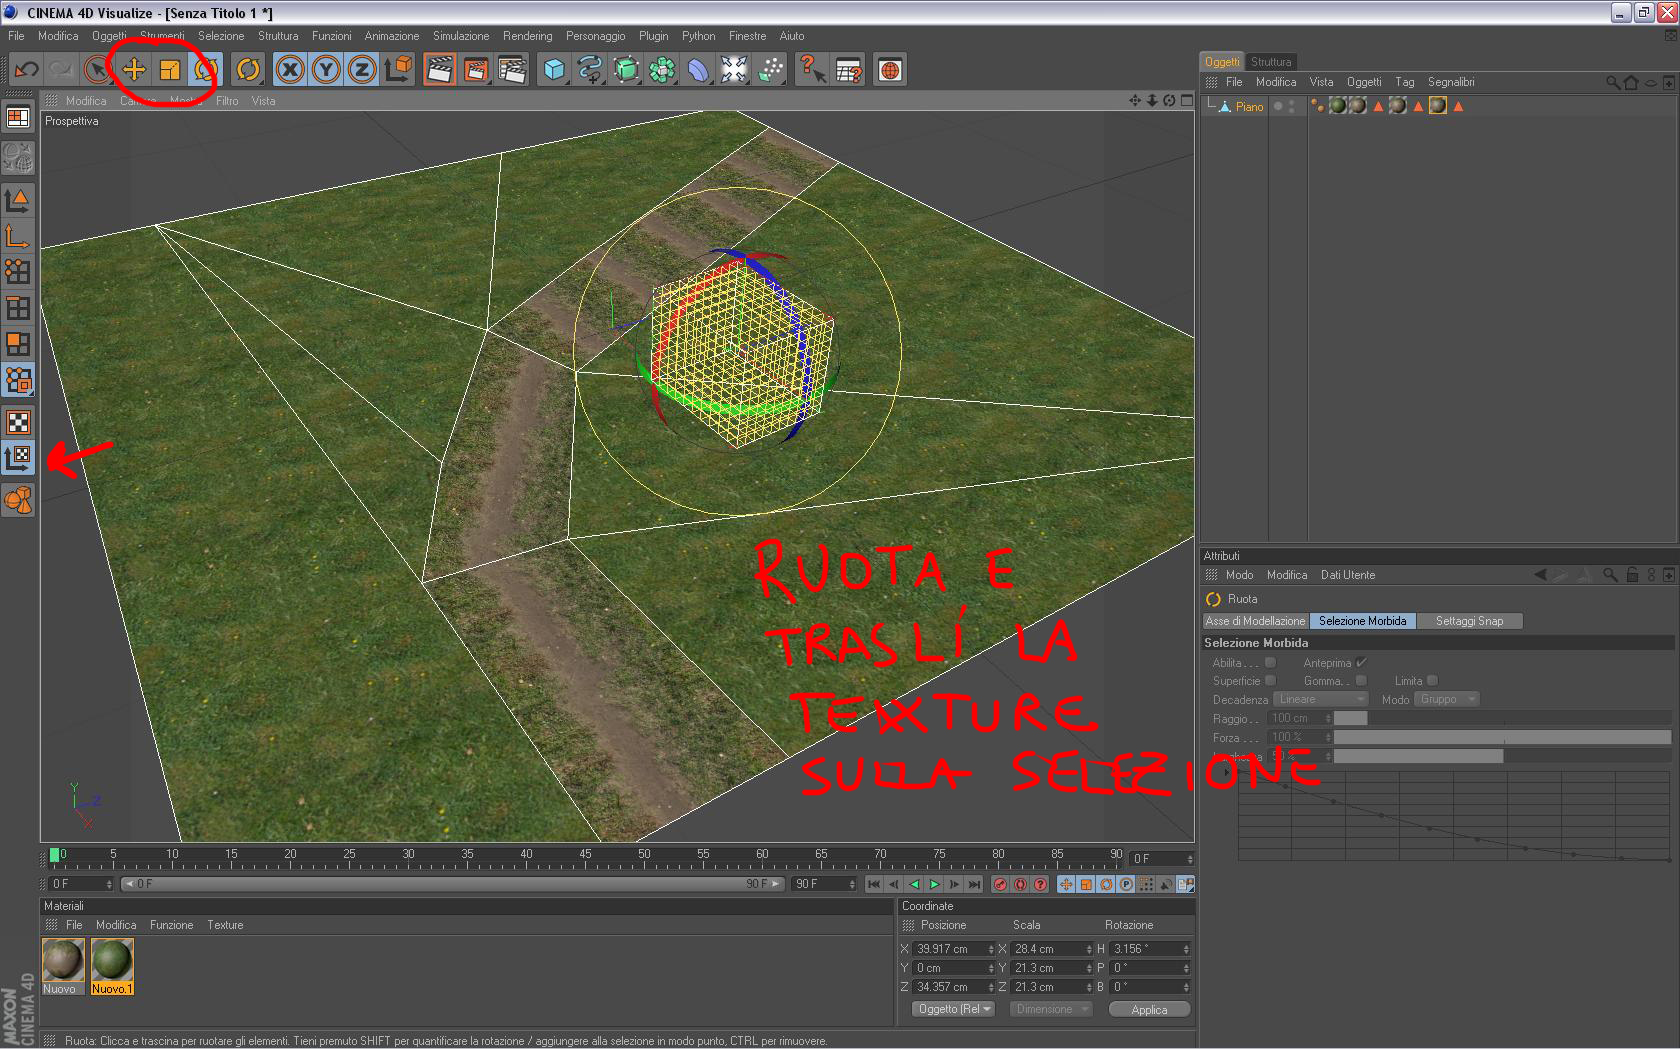Add a cube primitive object

tap(554, 70)
